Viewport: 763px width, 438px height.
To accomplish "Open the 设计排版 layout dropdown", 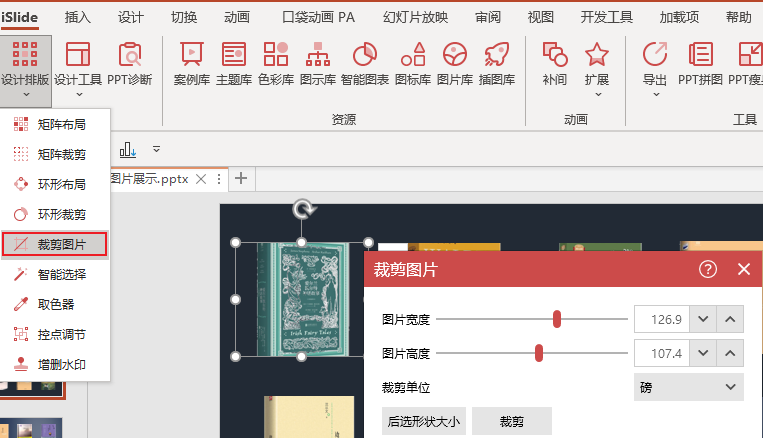I will 25,71.
